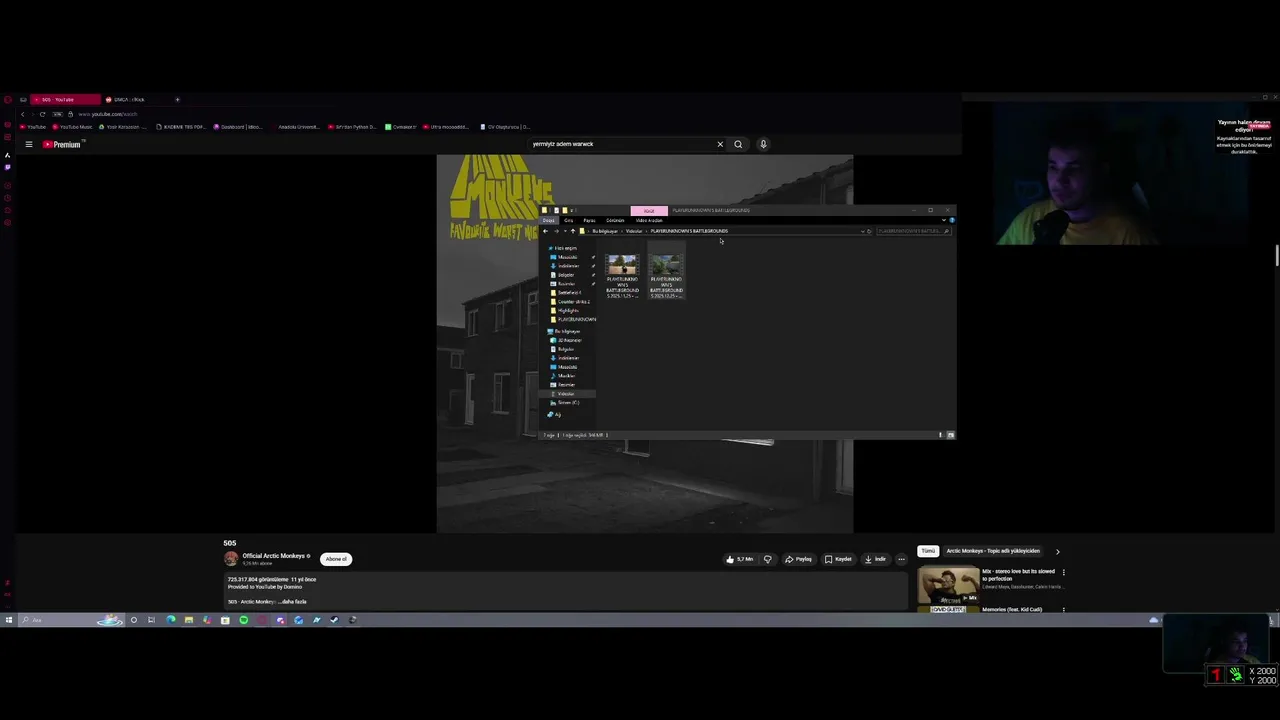Click İndir download button under video

coord(875,559)
